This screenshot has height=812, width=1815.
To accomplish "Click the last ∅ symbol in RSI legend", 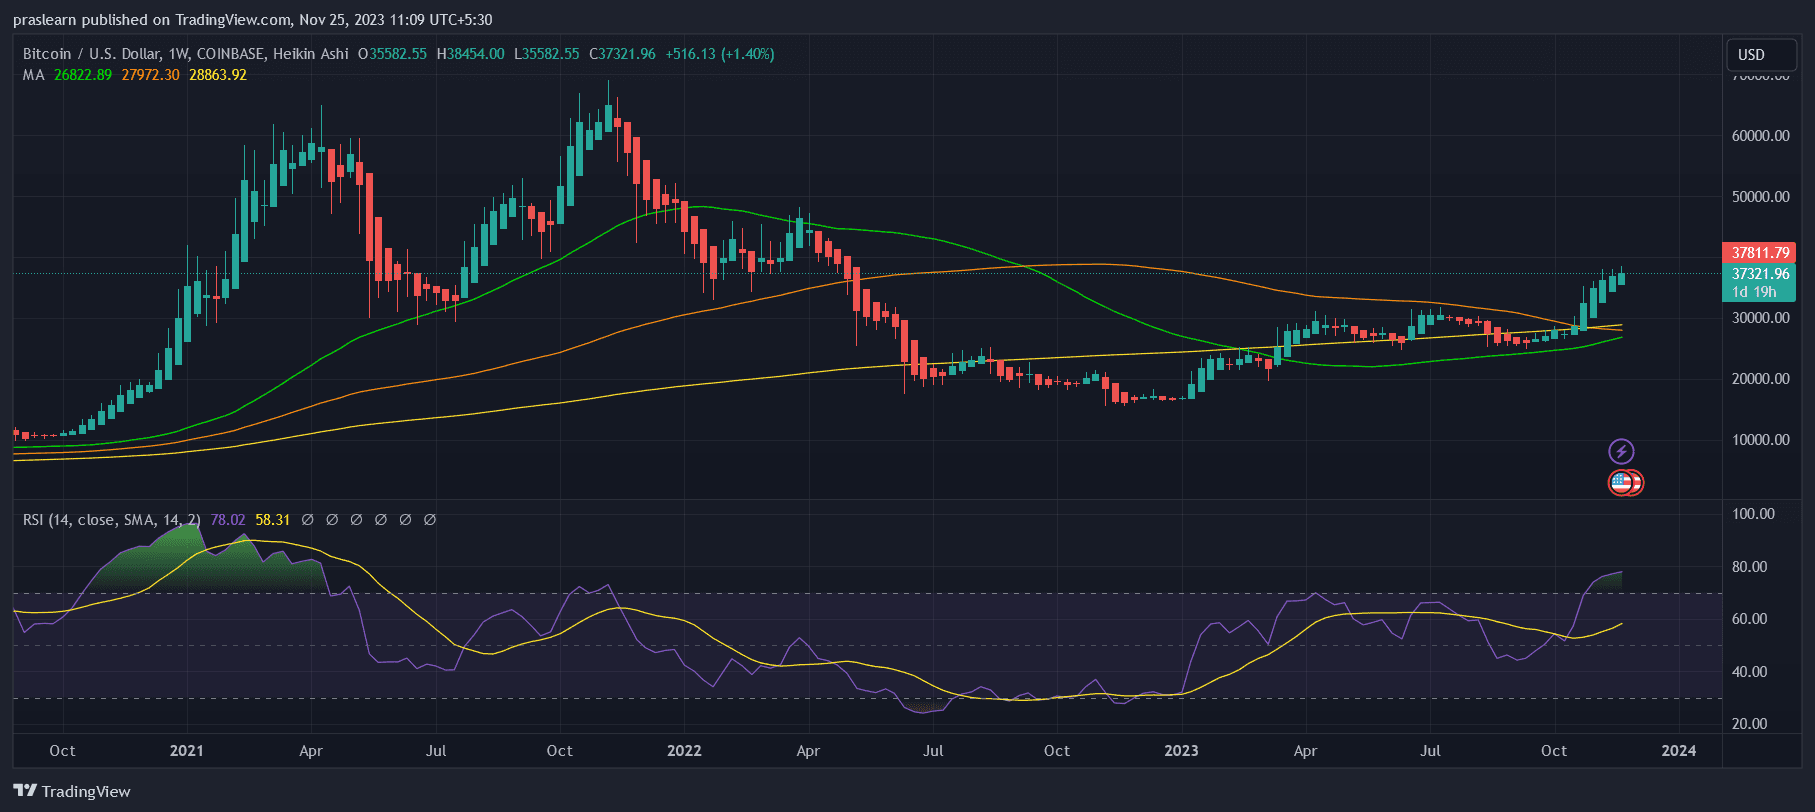I will tap(430, 520).
